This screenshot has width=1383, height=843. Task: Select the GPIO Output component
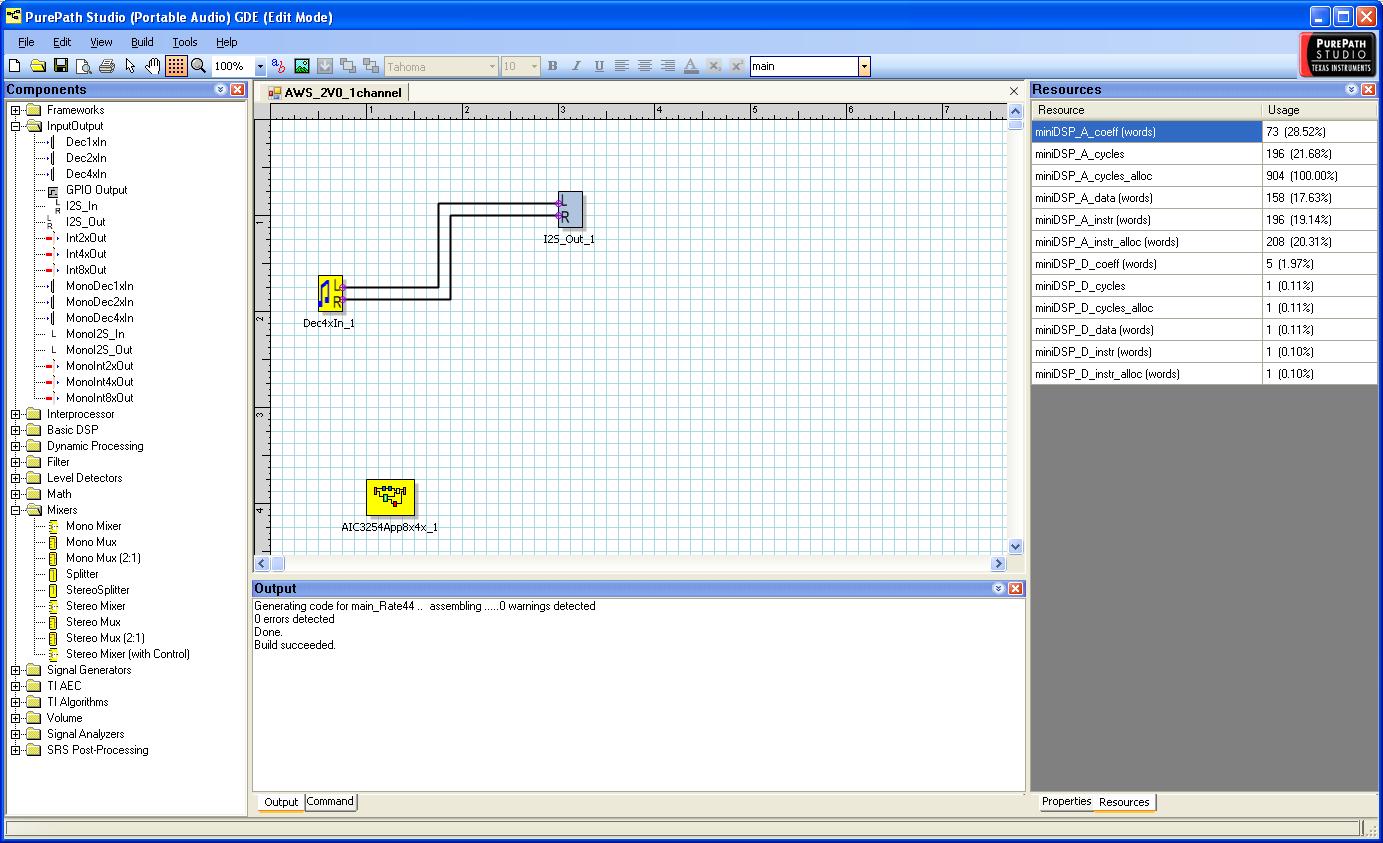96,190
